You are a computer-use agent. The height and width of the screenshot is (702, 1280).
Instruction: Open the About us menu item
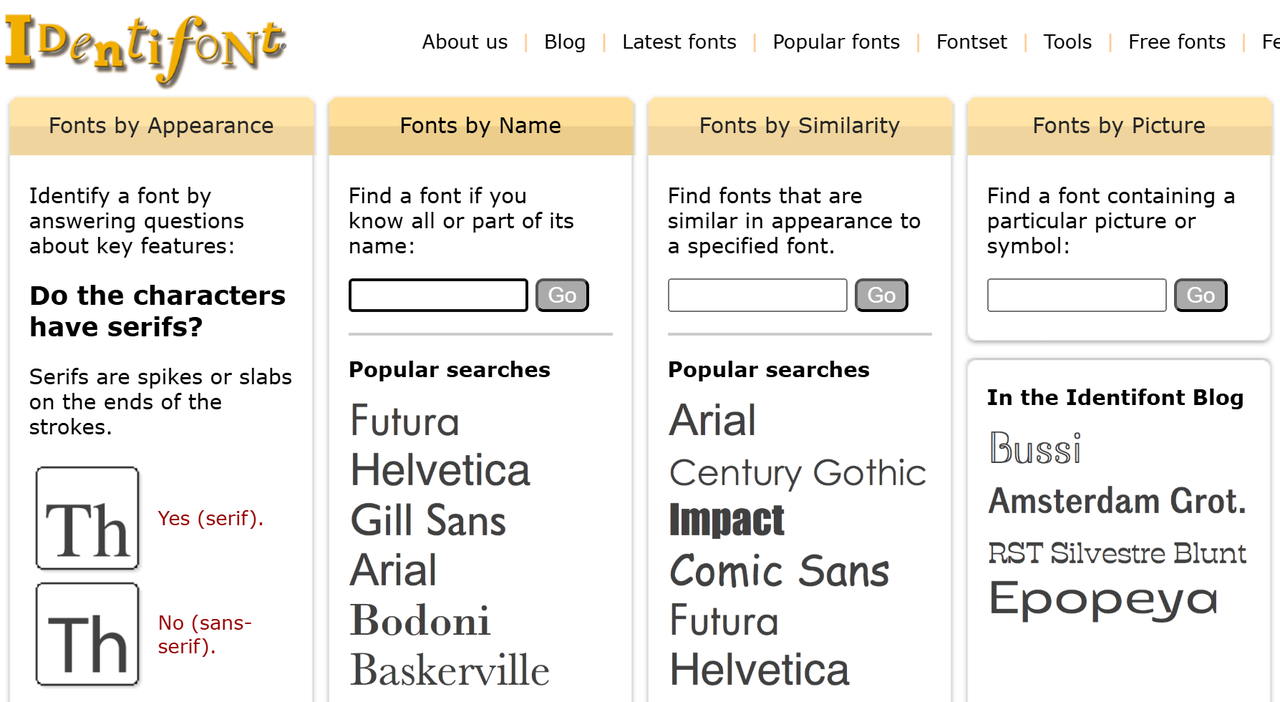[x=464, y=42]
